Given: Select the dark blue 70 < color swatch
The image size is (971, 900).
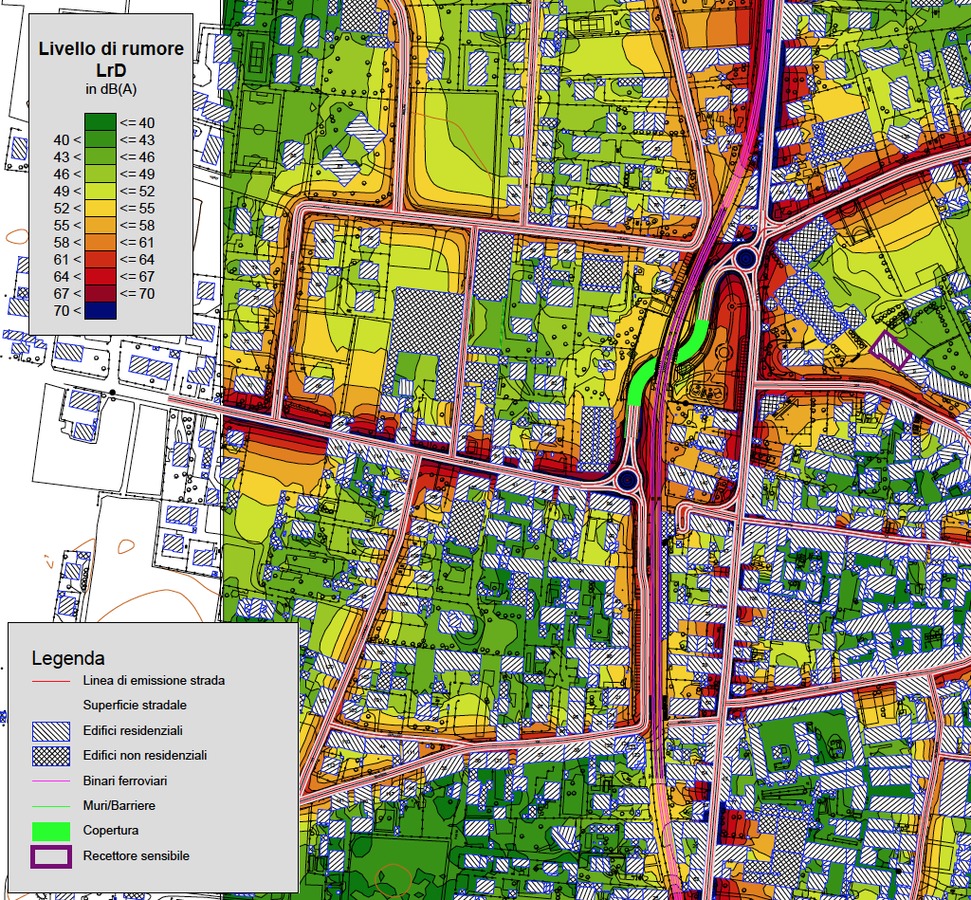Looking at the screenshot, I should pos(100,310).
